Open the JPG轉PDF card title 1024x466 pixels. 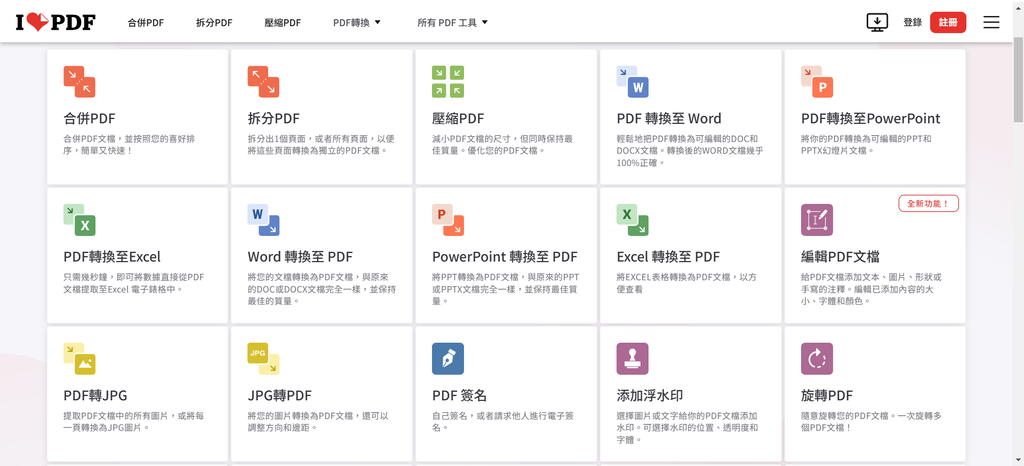(x=280, y=396)
